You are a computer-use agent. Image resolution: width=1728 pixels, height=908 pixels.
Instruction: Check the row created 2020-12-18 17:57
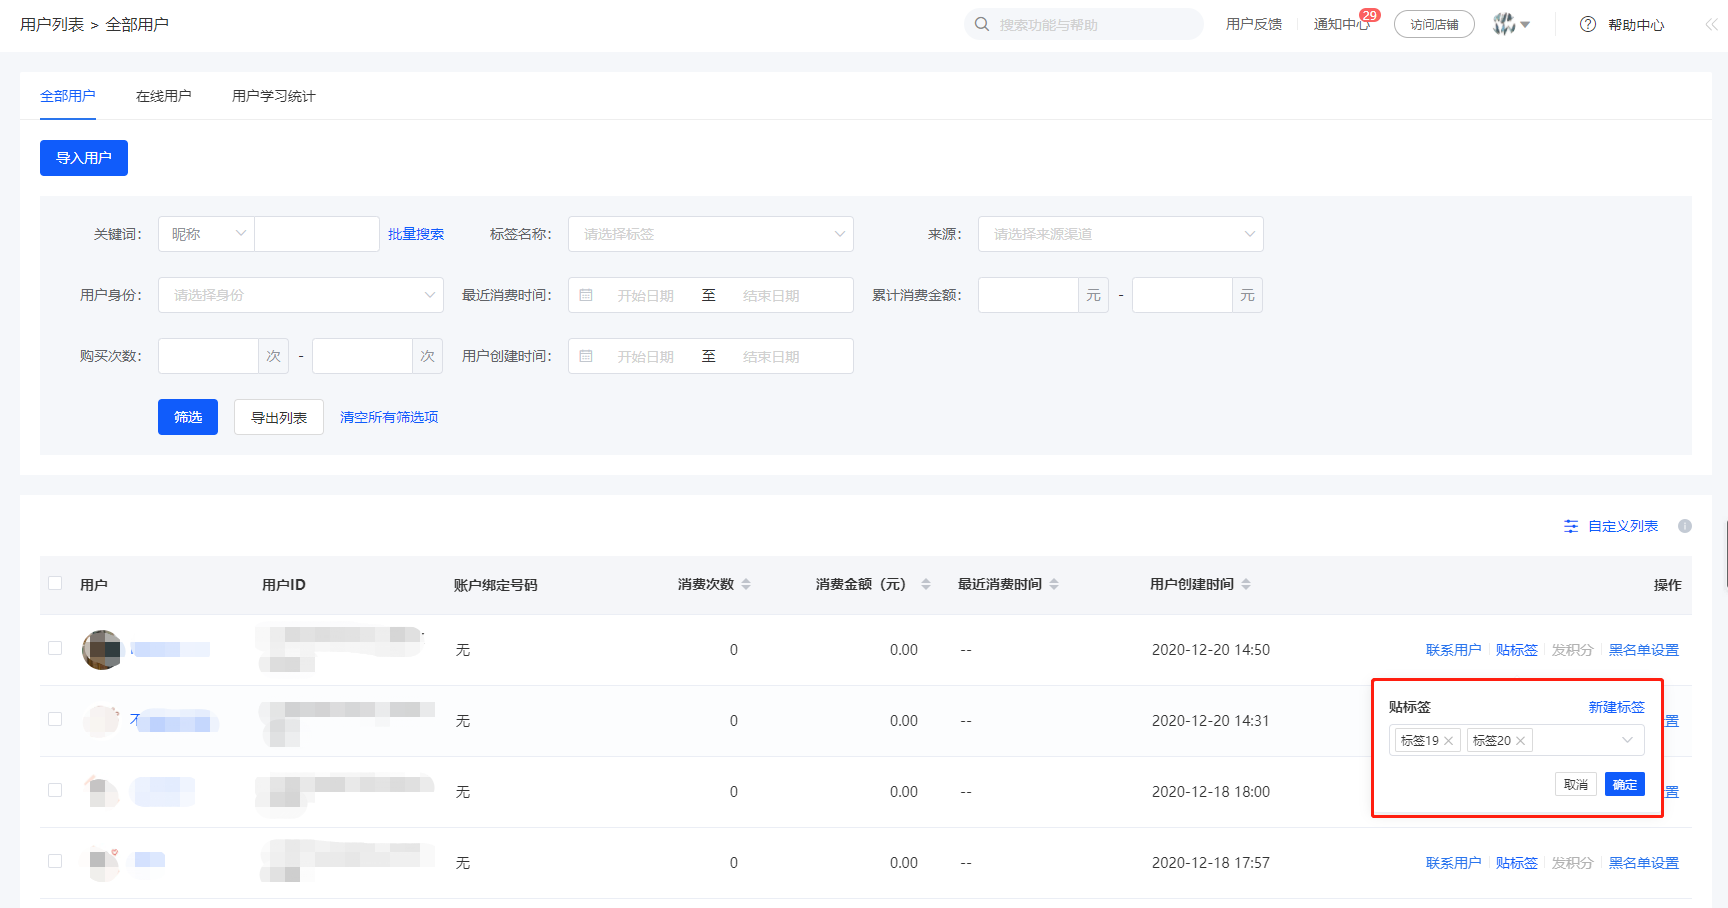point(55,861)
